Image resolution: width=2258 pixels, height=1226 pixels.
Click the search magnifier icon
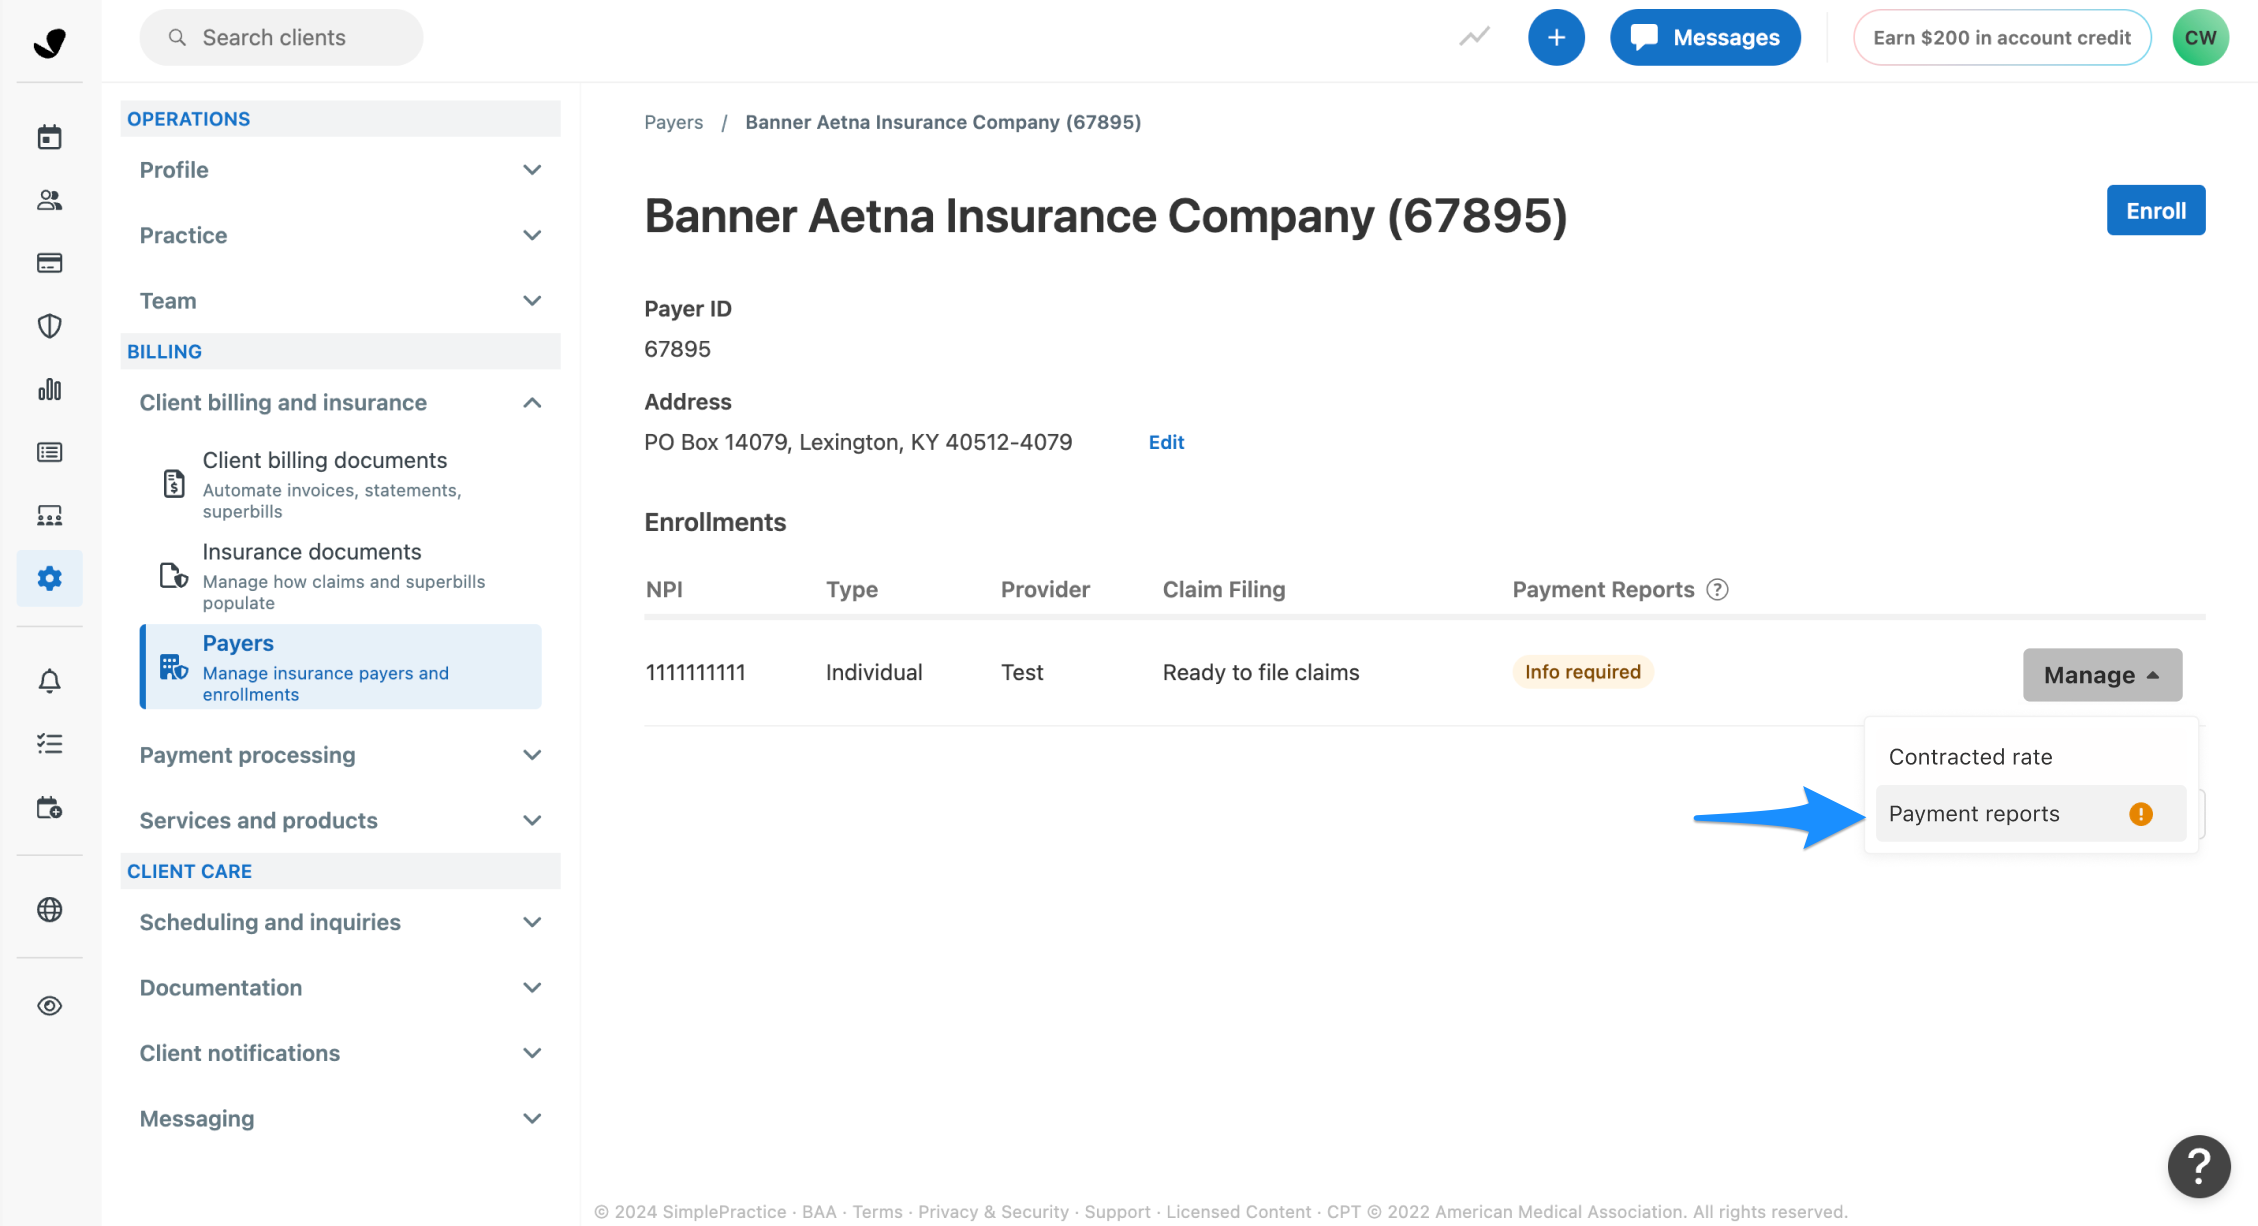coord(177,37)
